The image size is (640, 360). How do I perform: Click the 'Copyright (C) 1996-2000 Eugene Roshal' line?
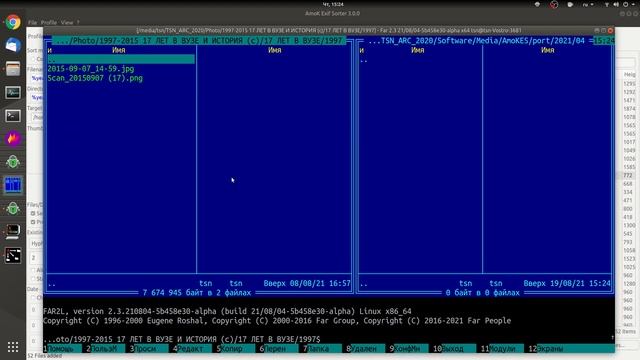click(277, 320)
